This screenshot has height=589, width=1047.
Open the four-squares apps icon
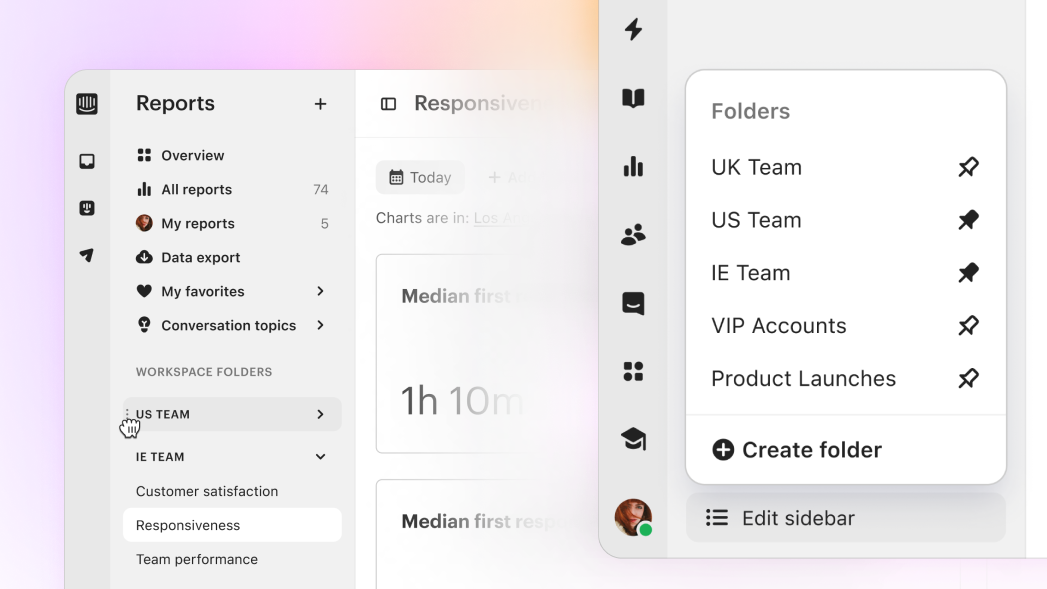coord(633,371)
